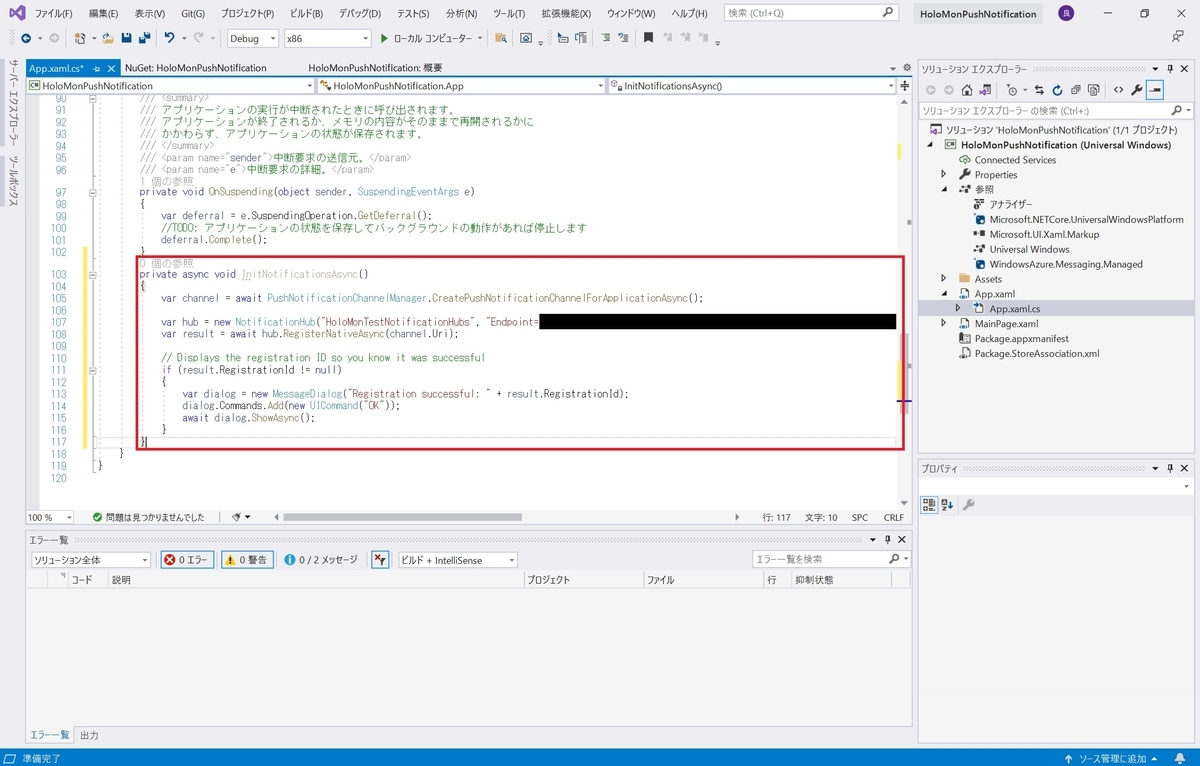Click Home icon in Solution Explorer toolbar
1200x766 pixels.
click(x=966, y=90)
